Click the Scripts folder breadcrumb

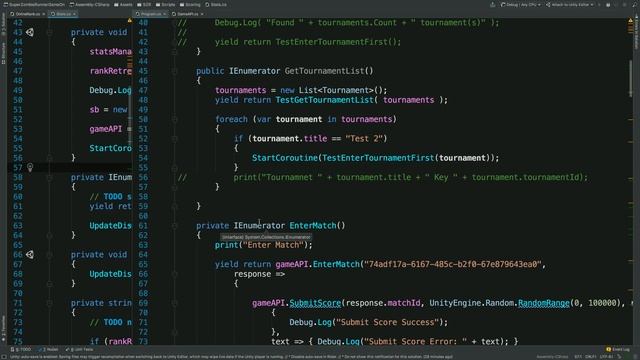(166, 4)
